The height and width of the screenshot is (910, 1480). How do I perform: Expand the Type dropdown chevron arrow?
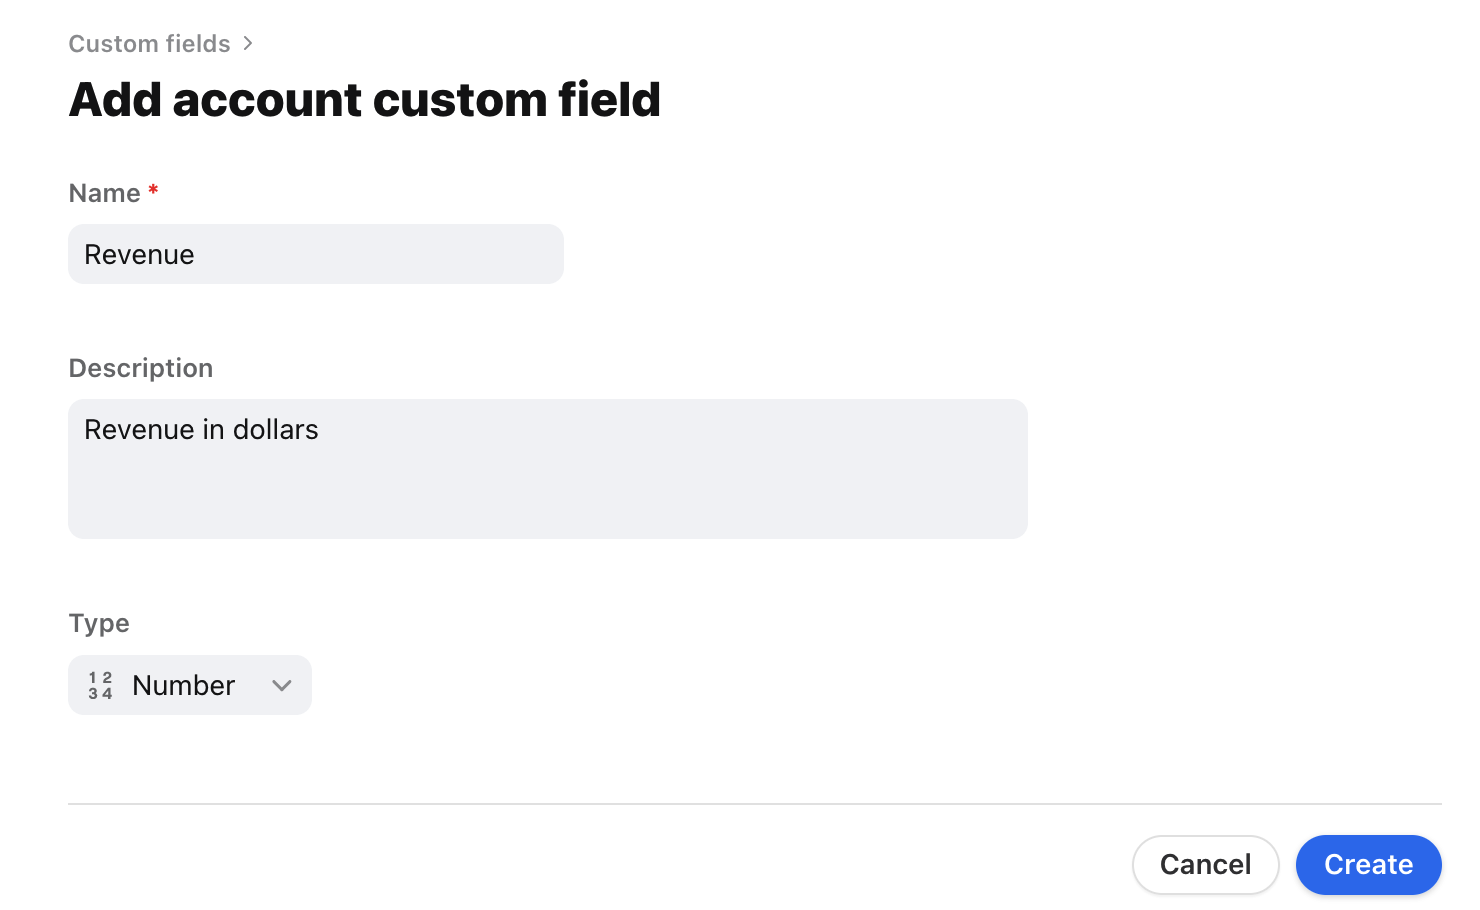[282, 686]
